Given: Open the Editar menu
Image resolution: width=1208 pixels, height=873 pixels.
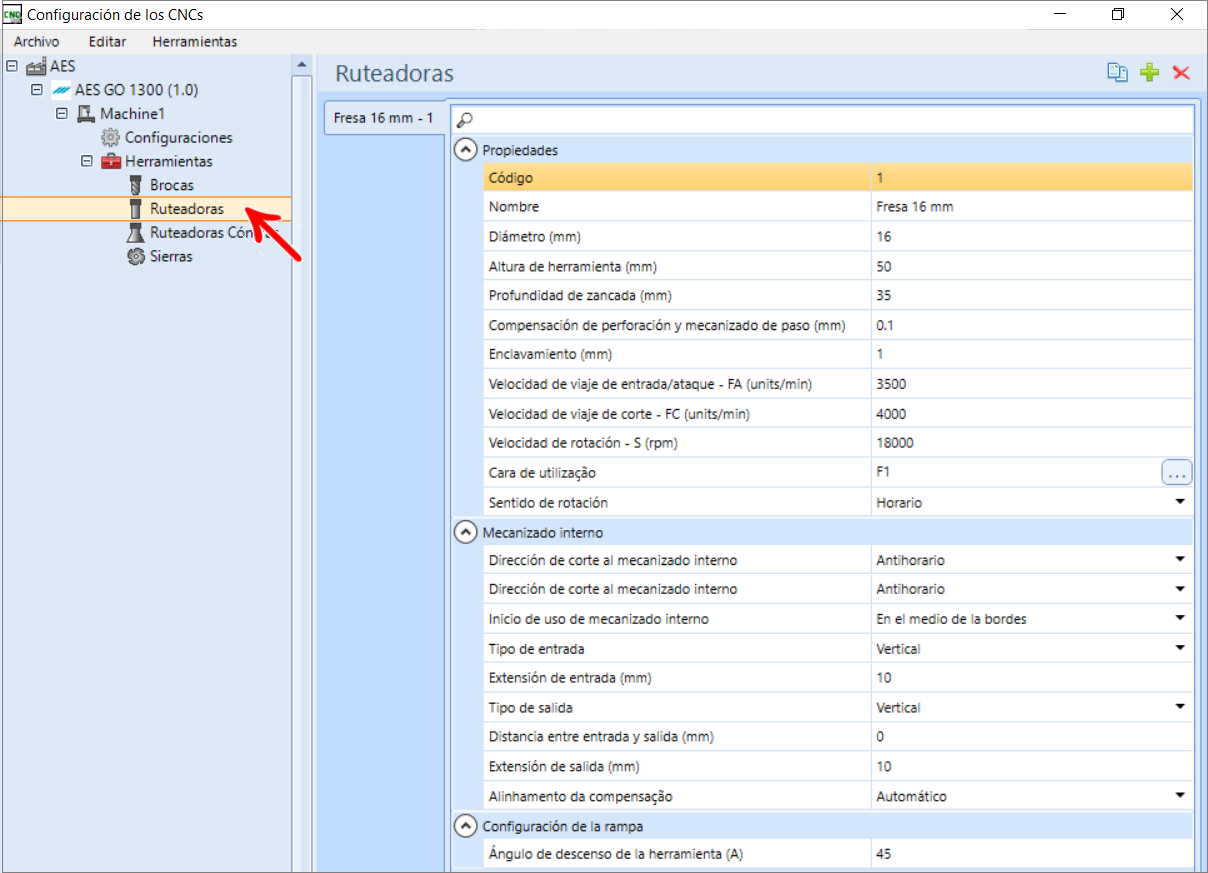Looking at the screenshot, I should pos(107,42).
